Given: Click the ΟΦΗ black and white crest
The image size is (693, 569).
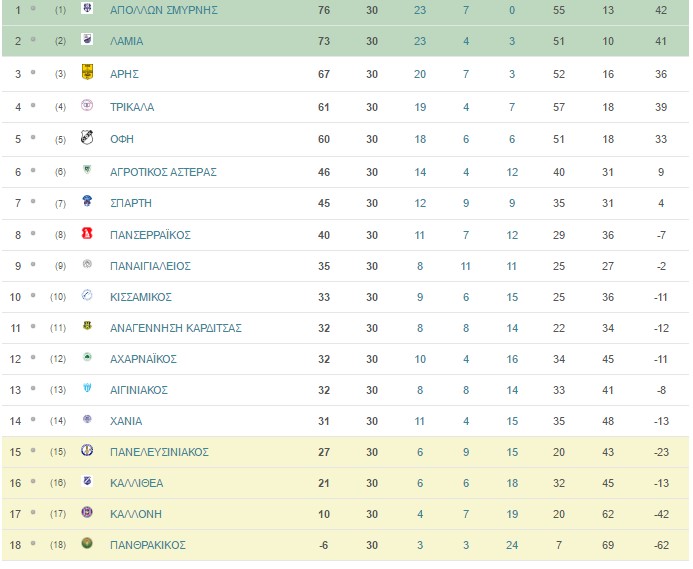Looking at the screenshot, I should coord(87,137).
